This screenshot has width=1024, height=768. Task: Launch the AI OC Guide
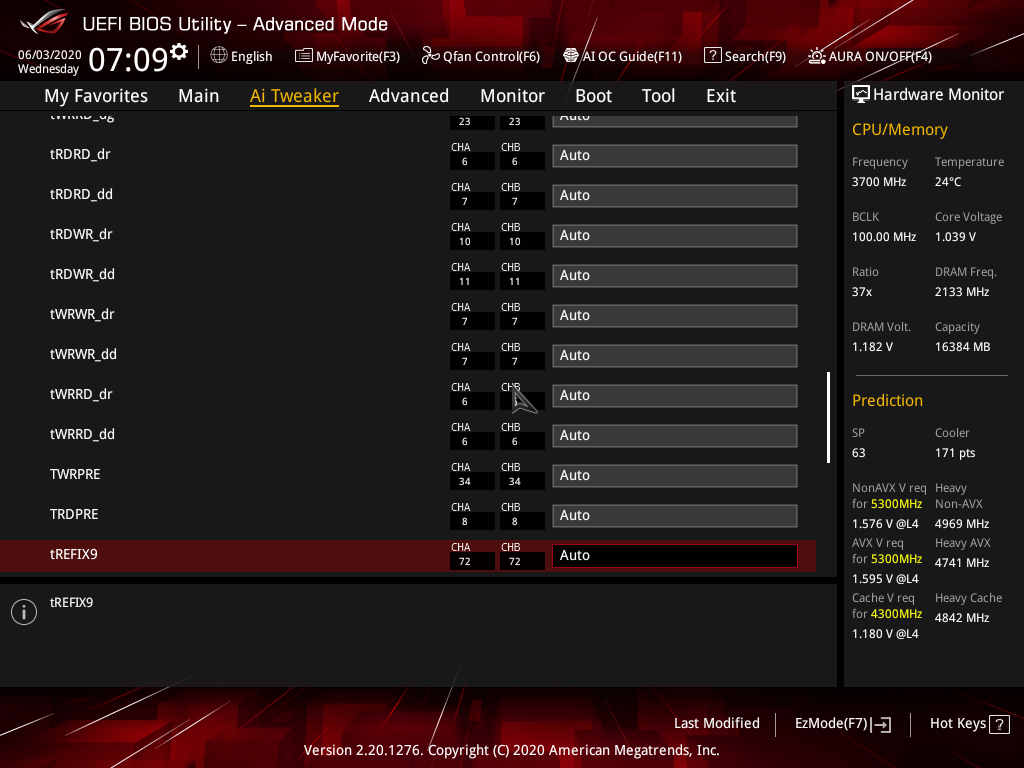[622, 56]
